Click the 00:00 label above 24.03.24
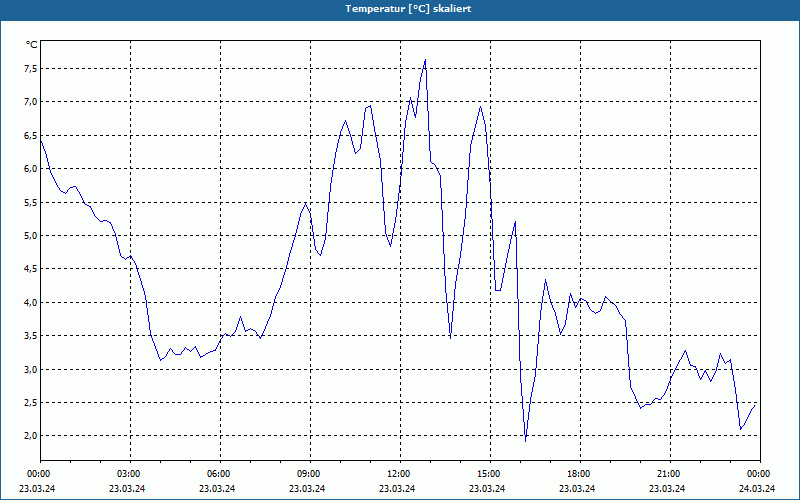The height and width of the screenshot is (500, 800). point(757,474)
